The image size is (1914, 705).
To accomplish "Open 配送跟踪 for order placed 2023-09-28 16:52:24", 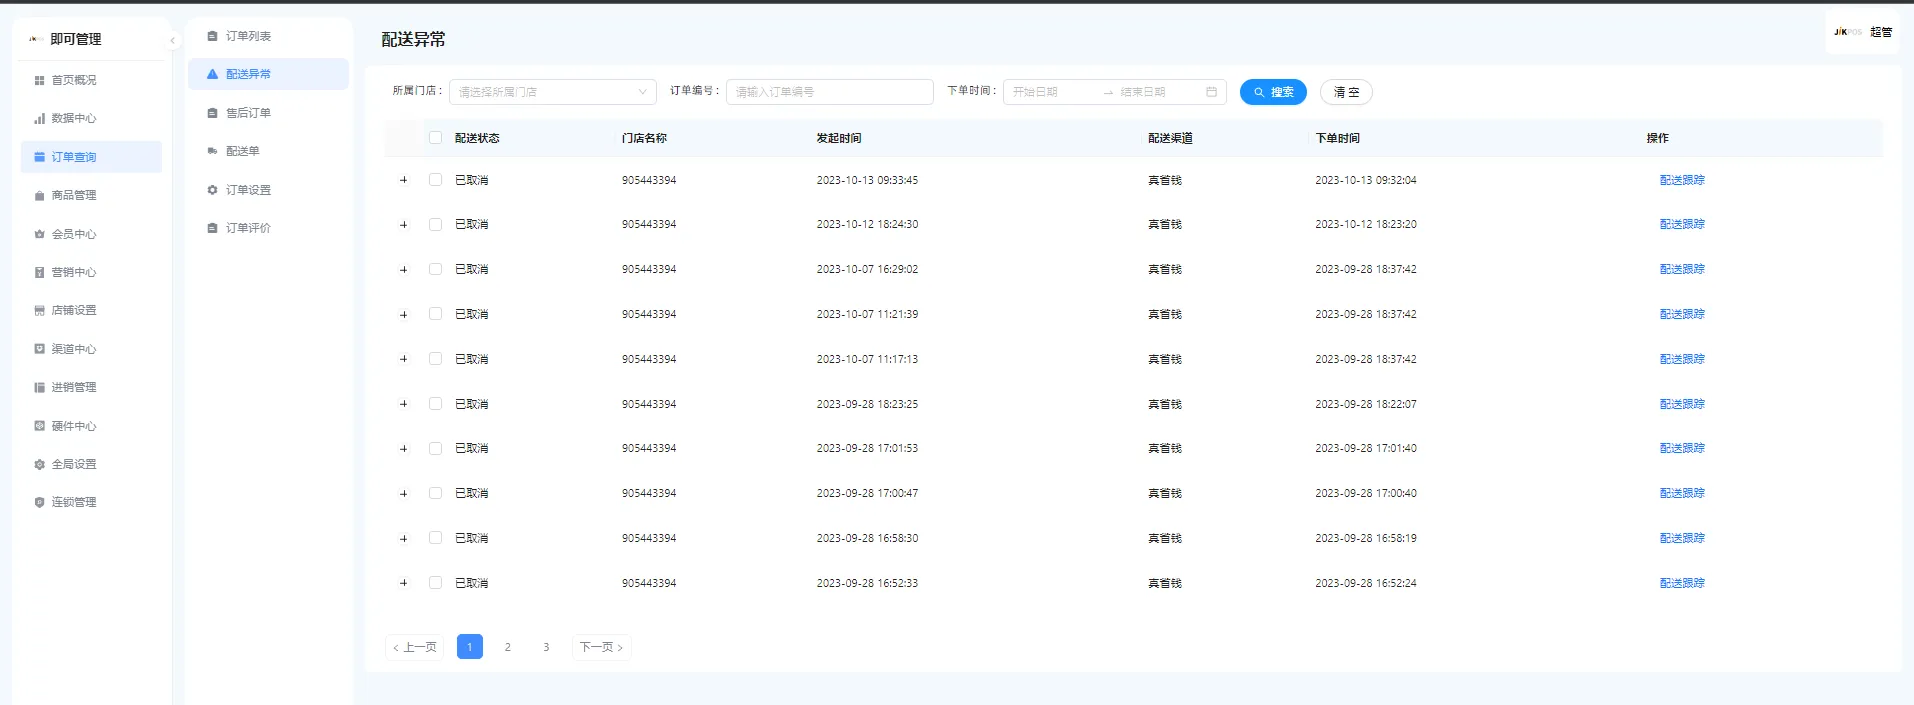I will (x=1682, y=583).
